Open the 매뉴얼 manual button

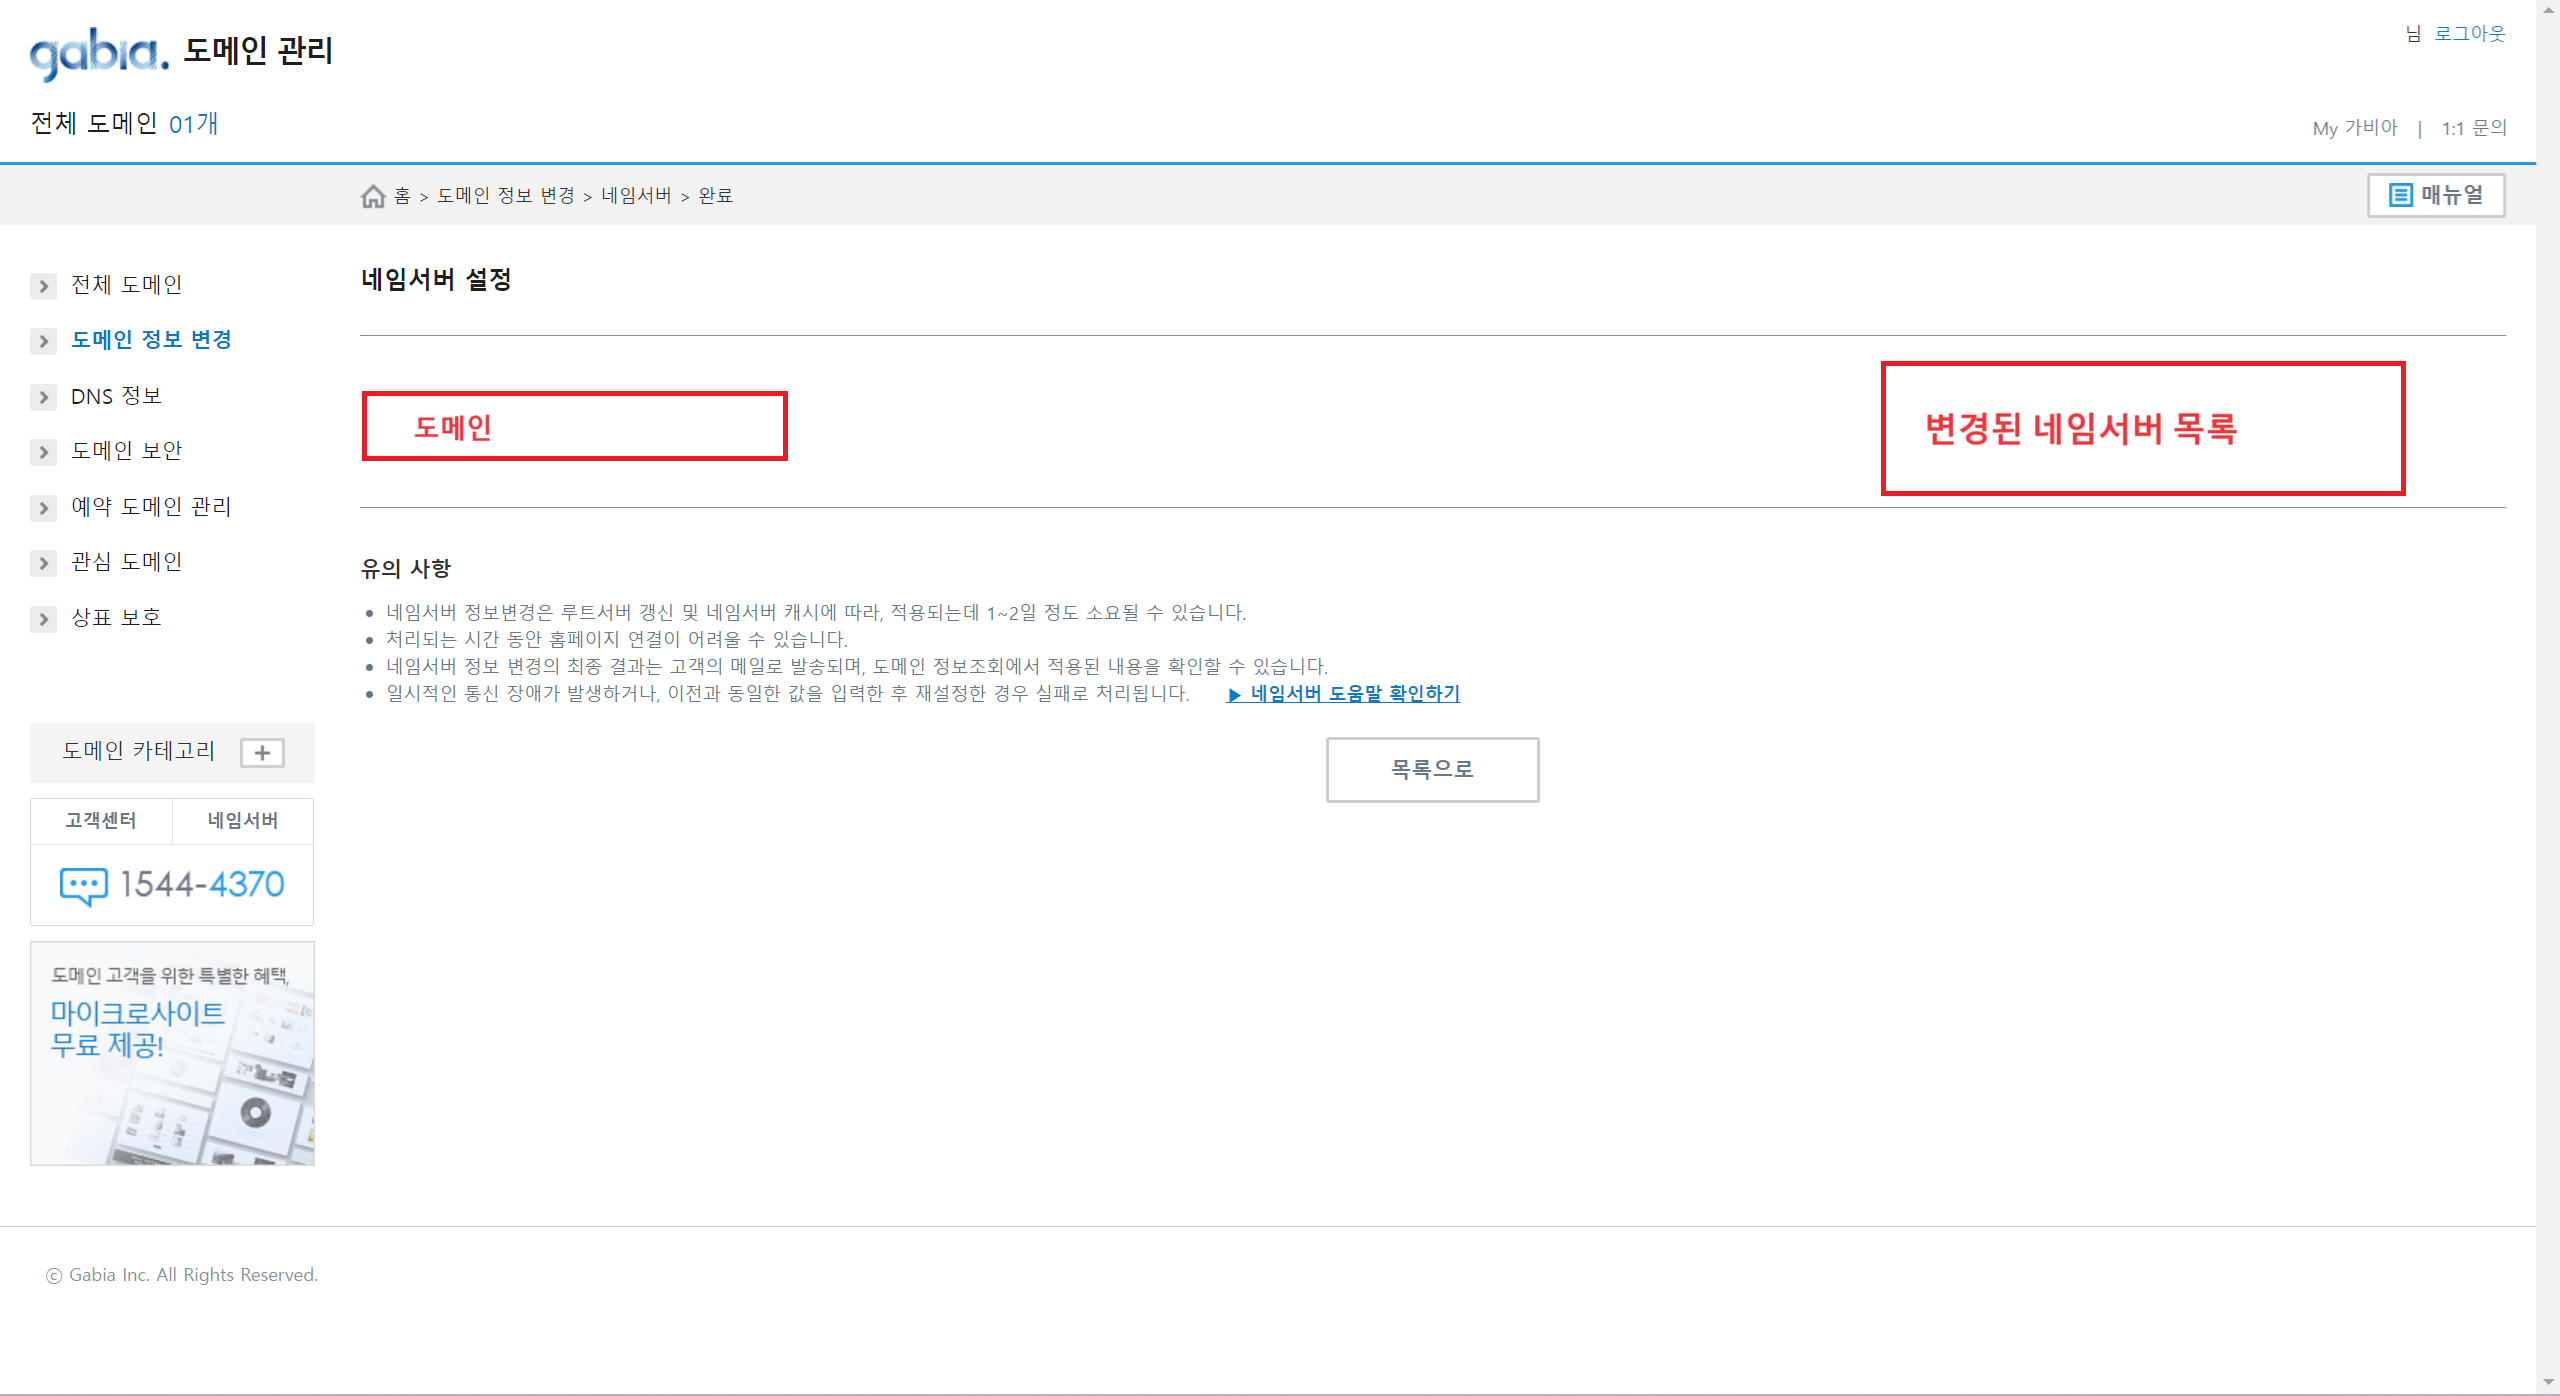pos(2435,195)
